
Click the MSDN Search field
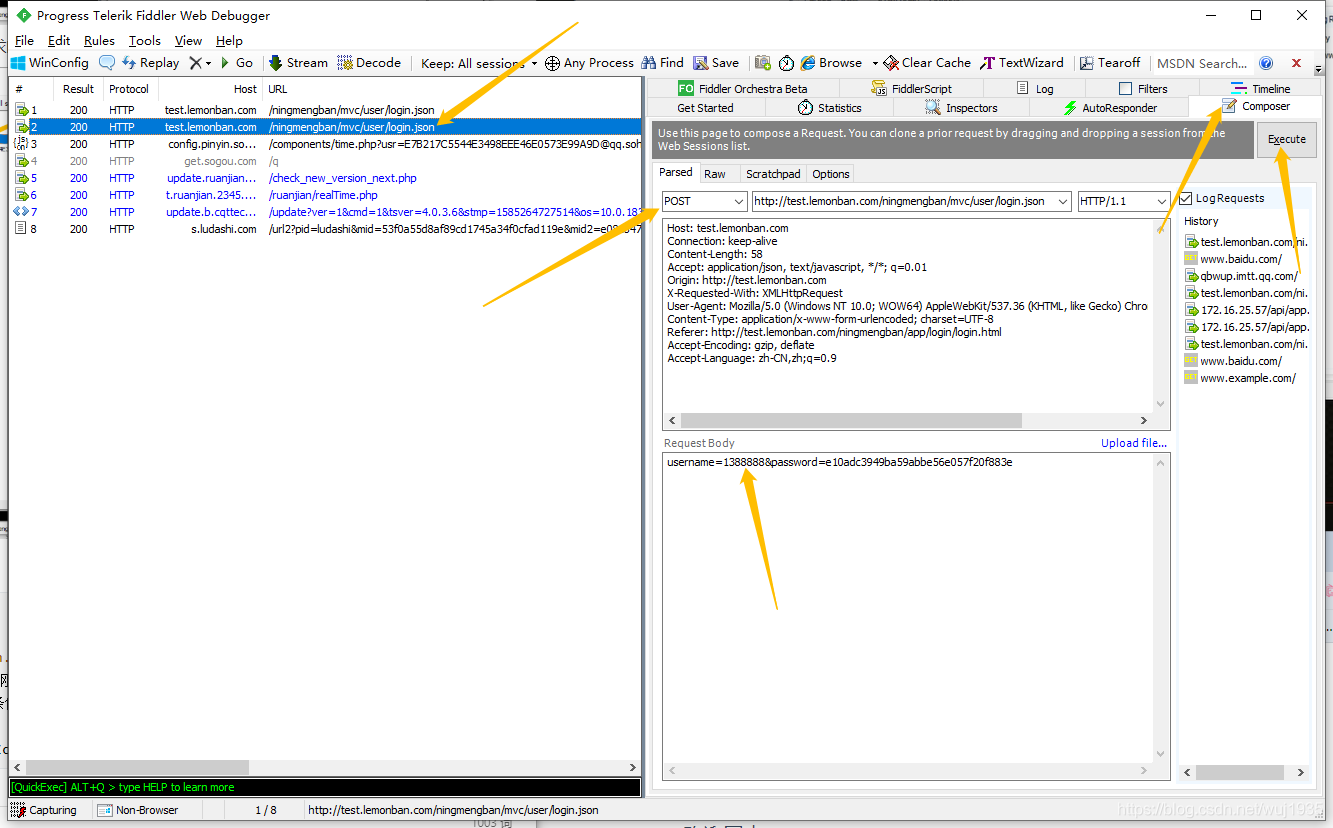click(1202, 63)
